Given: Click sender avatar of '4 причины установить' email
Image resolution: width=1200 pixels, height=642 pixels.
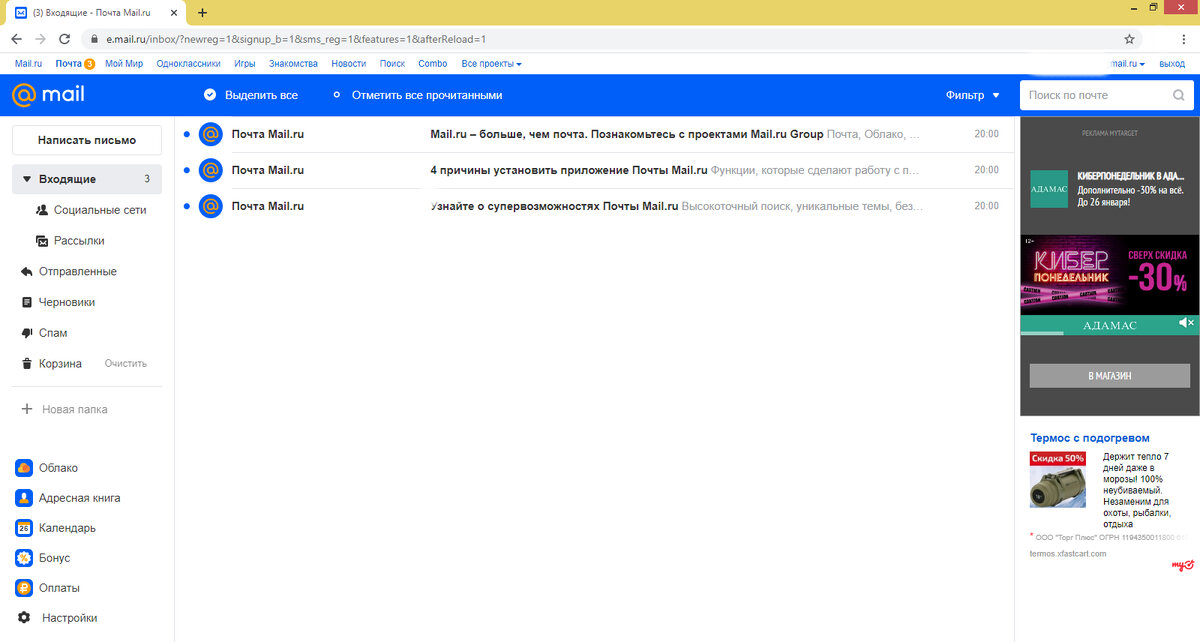Looking at the screenshot, I should 210,170.
